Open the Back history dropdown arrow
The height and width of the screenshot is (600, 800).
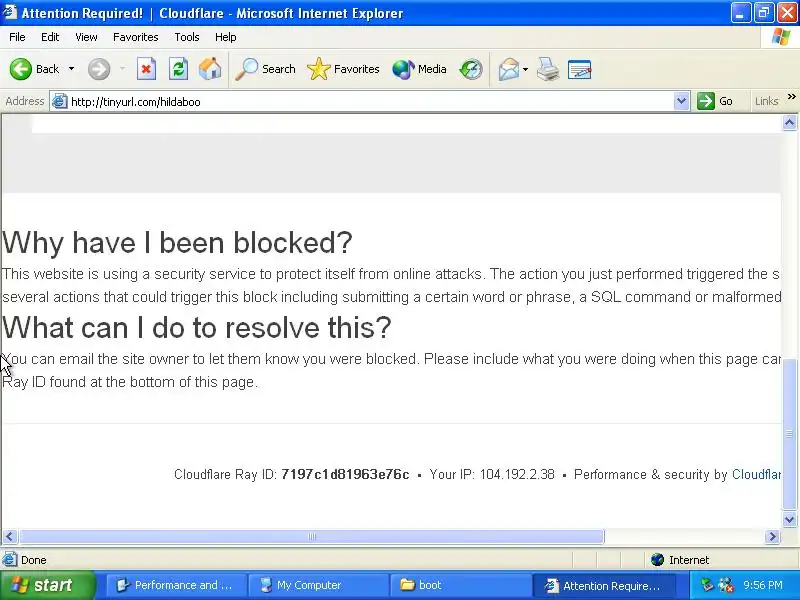[71, 69]
